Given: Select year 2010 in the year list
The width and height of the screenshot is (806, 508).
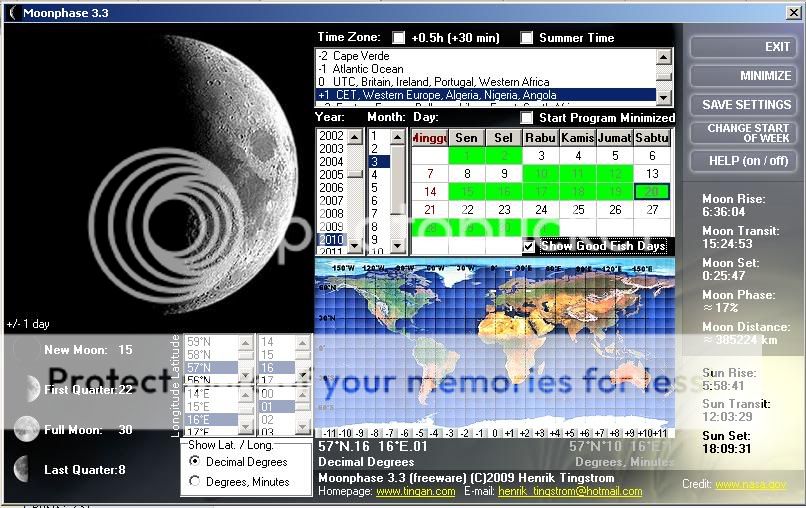Looking at the screenshot, I should tap(332, 240).
